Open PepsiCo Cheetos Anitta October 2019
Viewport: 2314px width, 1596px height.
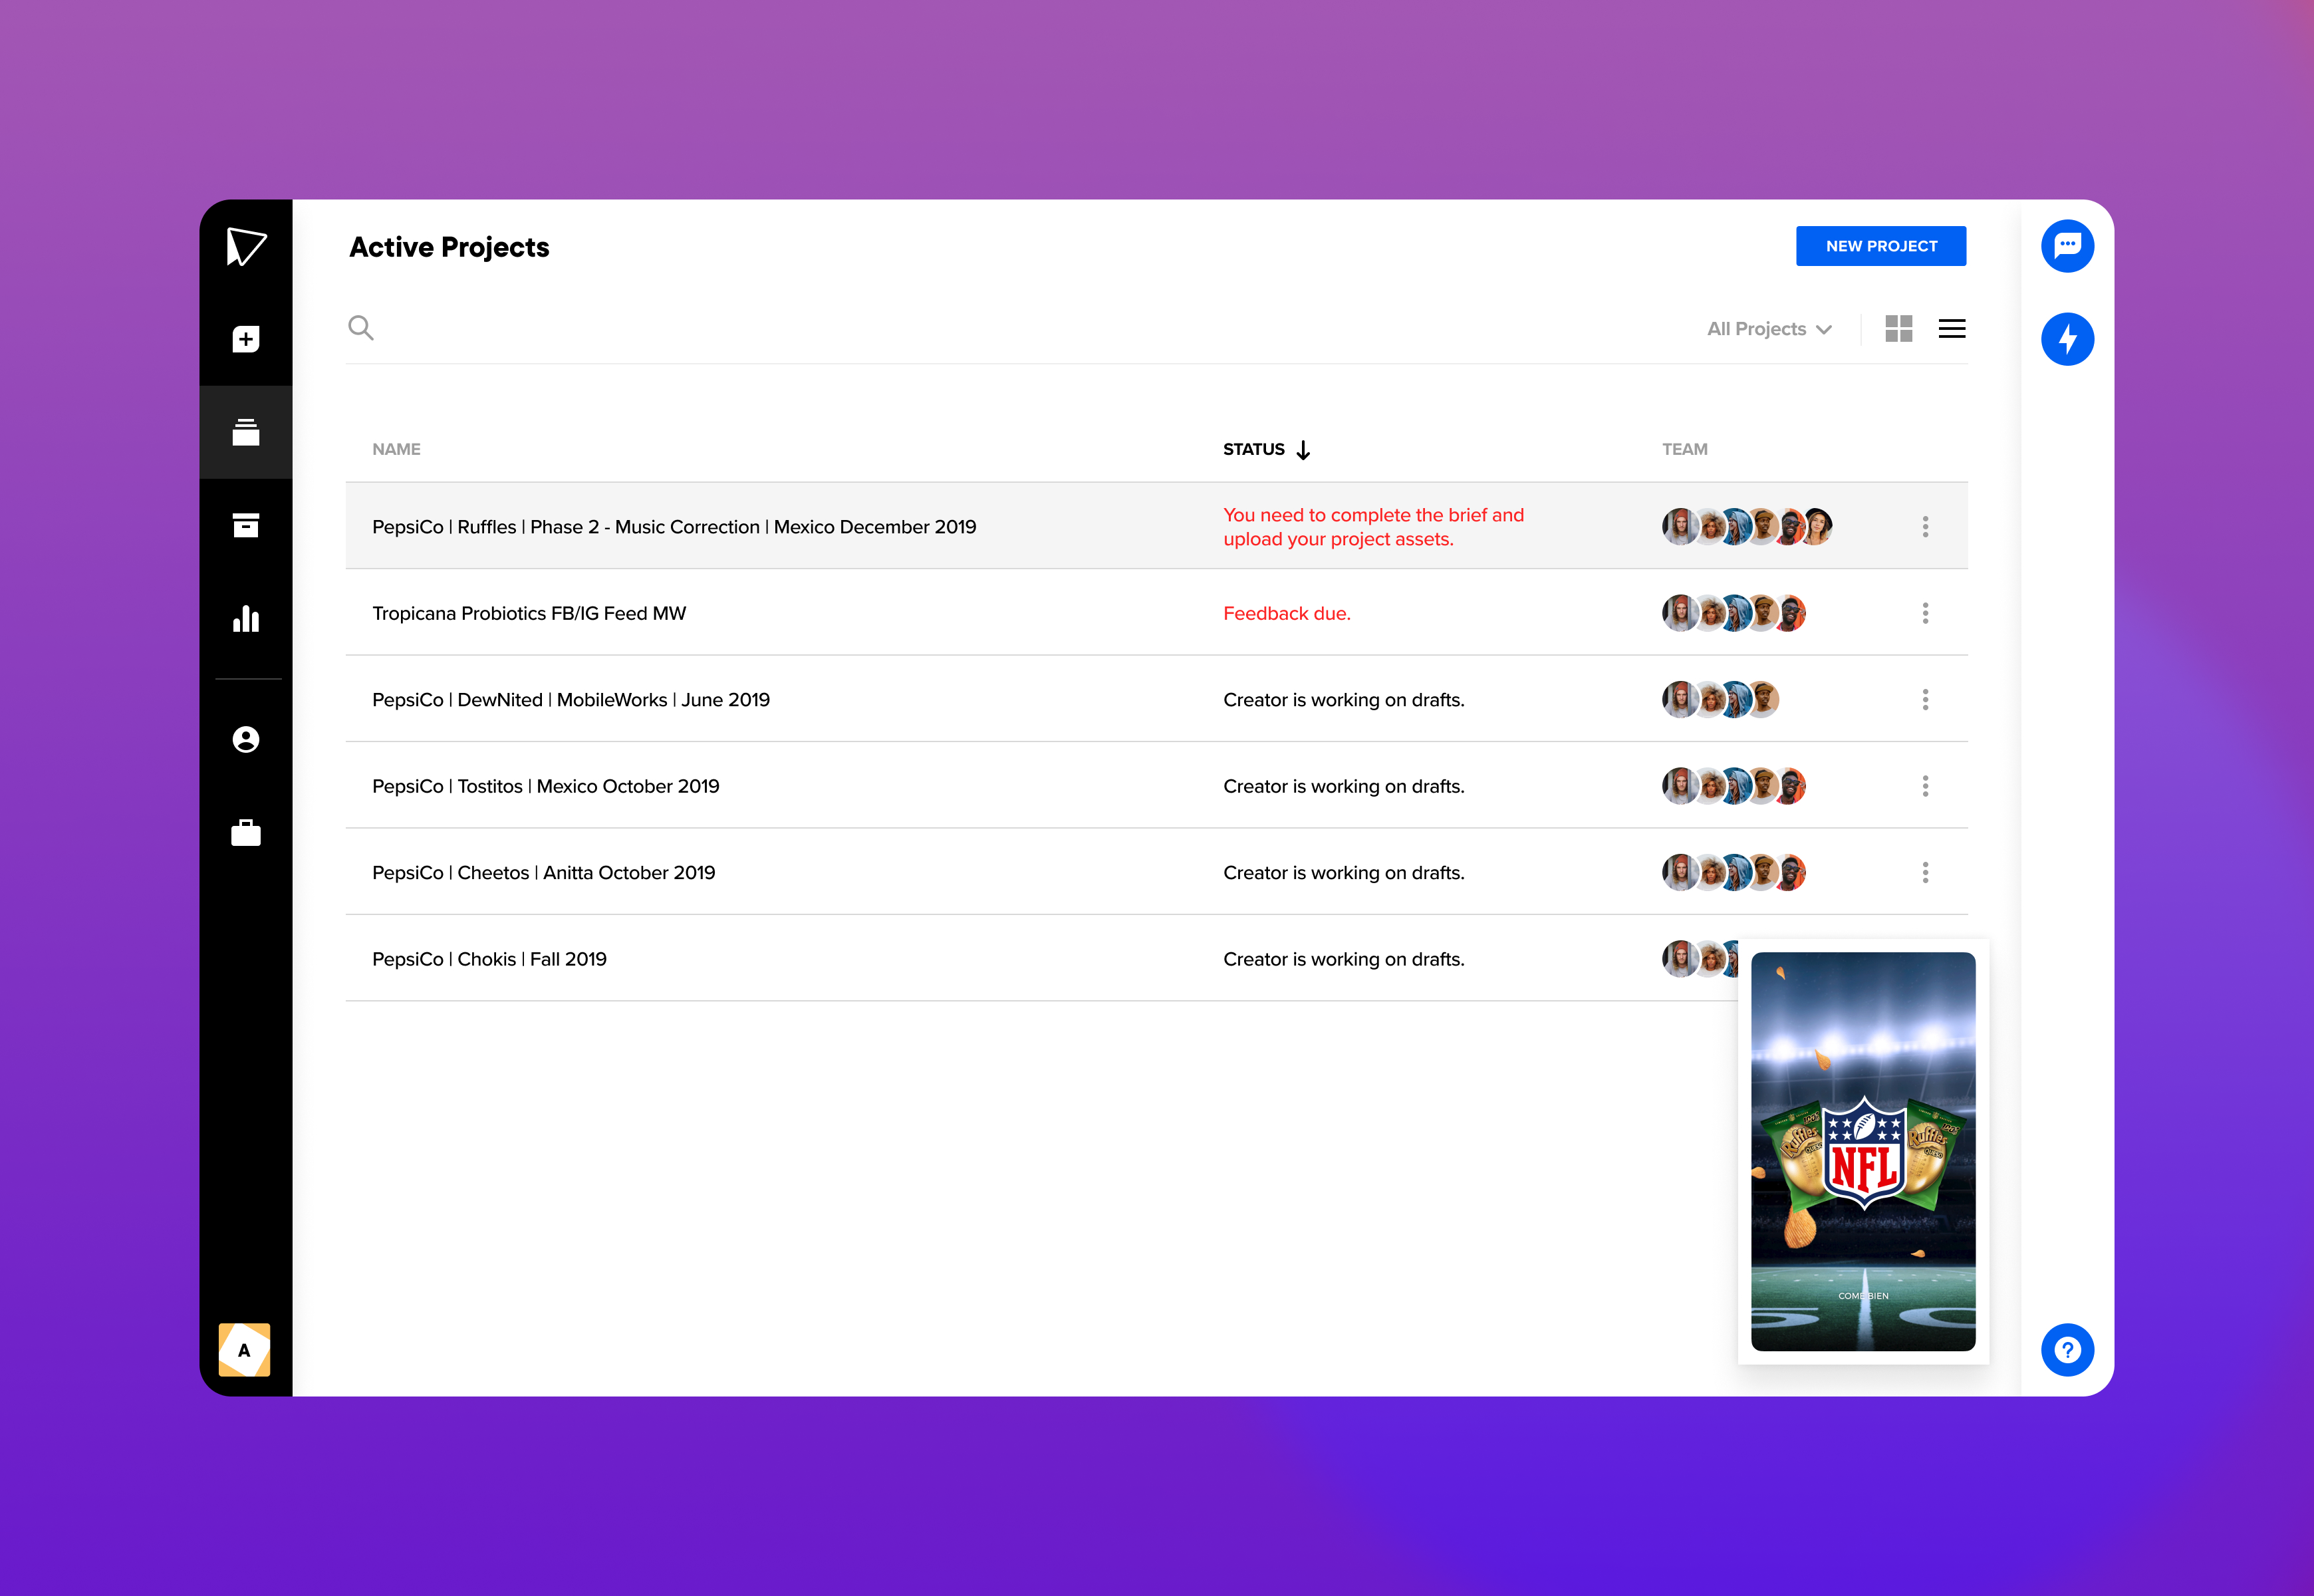coord(544,873)
